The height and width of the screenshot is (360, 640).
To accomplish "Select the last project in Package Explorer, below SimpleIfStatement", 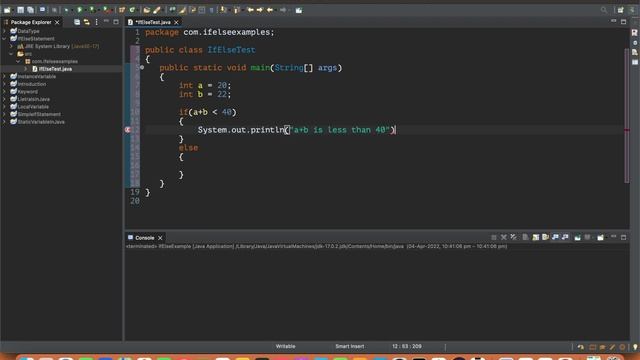I will [41, 122].
